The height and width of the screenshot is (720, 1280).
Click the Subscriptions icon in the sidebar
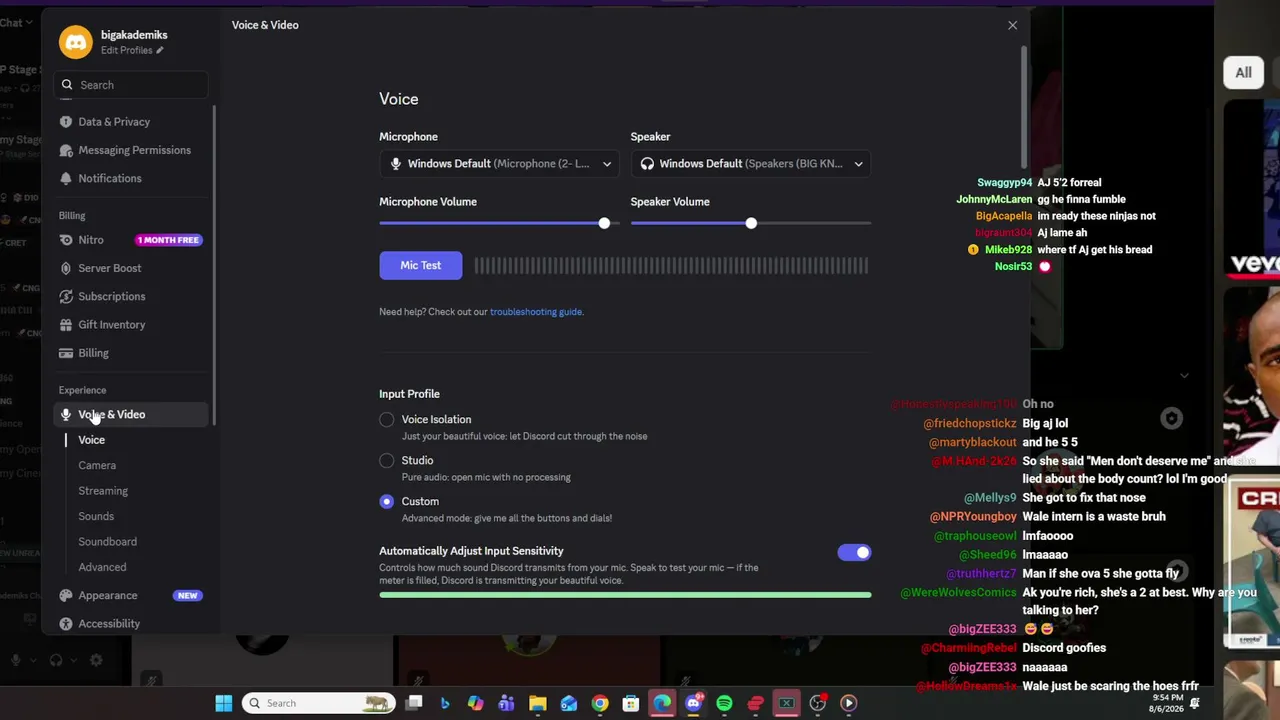click(66, 296)
